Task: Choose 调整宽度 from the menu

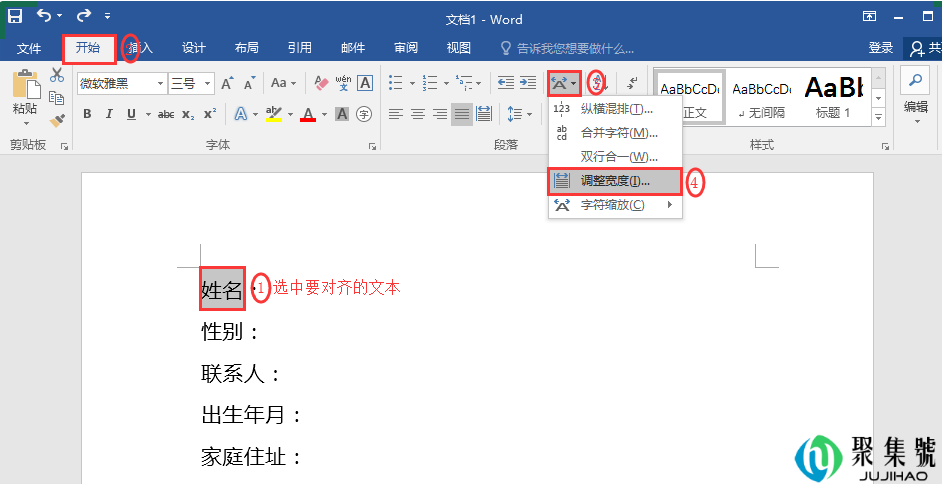Action: pos(615,181)
